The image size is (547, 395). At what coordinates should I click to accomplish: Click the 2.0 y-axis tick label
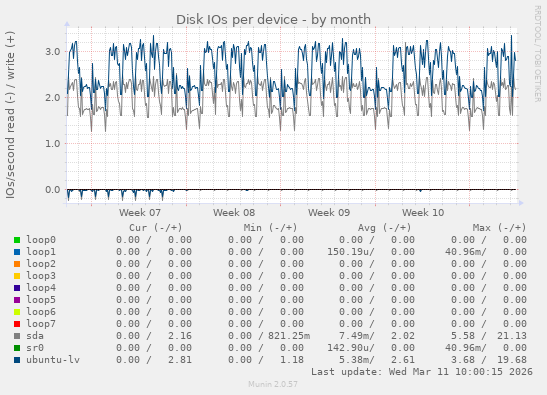click(52, 98)
